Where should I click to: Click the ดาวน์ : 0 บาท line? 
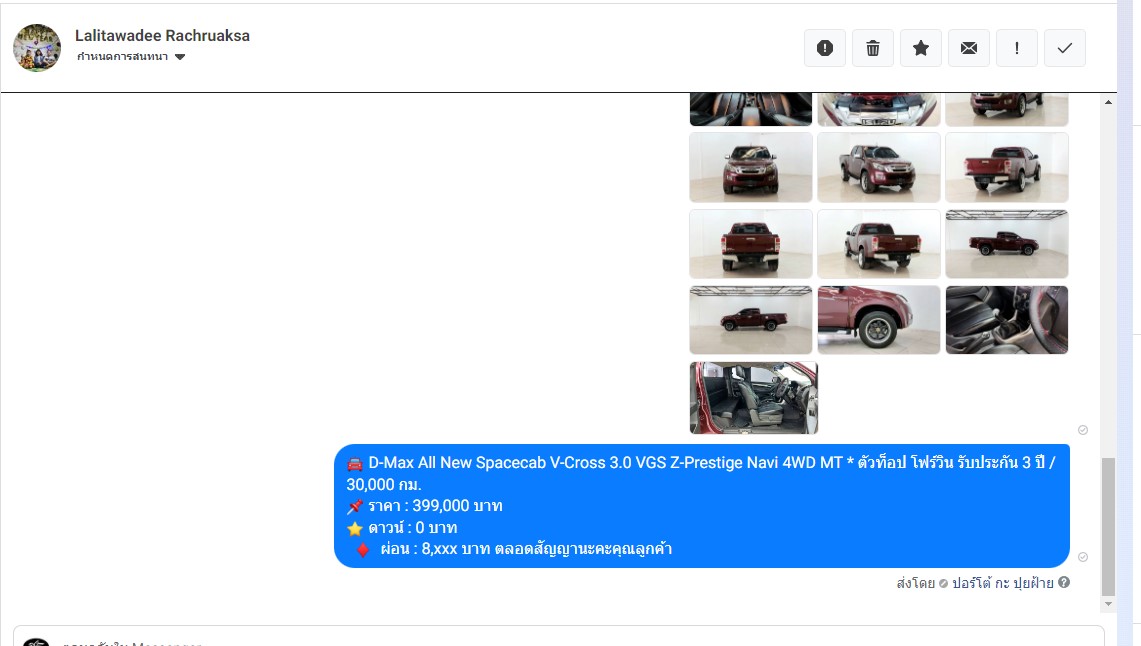[x=413, y=527]
